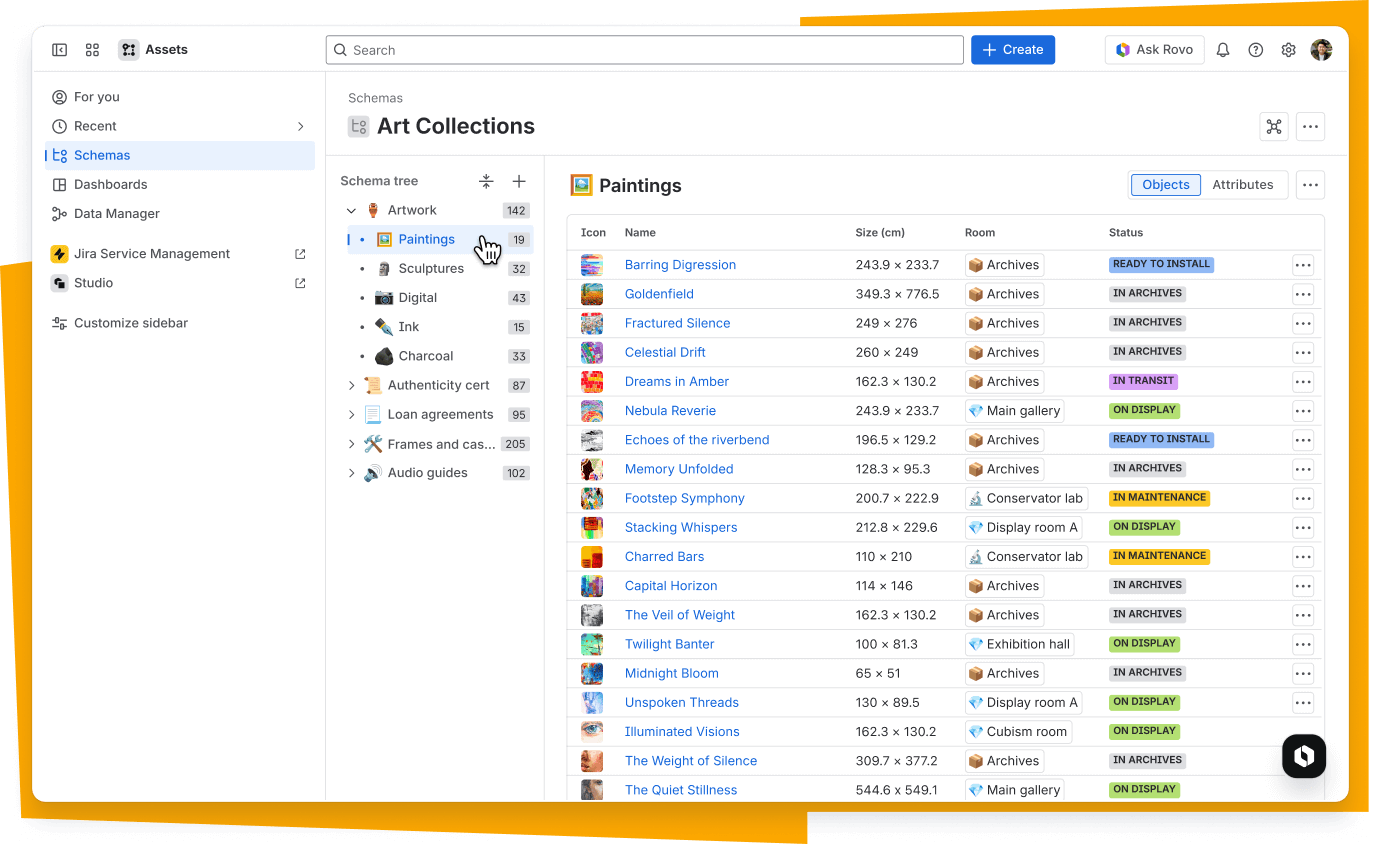The height and width of the screenshot is (844, 1373).
Task: Expand the Loan agreements tree node
Action: pyautogui.click(x=351, y=415)
